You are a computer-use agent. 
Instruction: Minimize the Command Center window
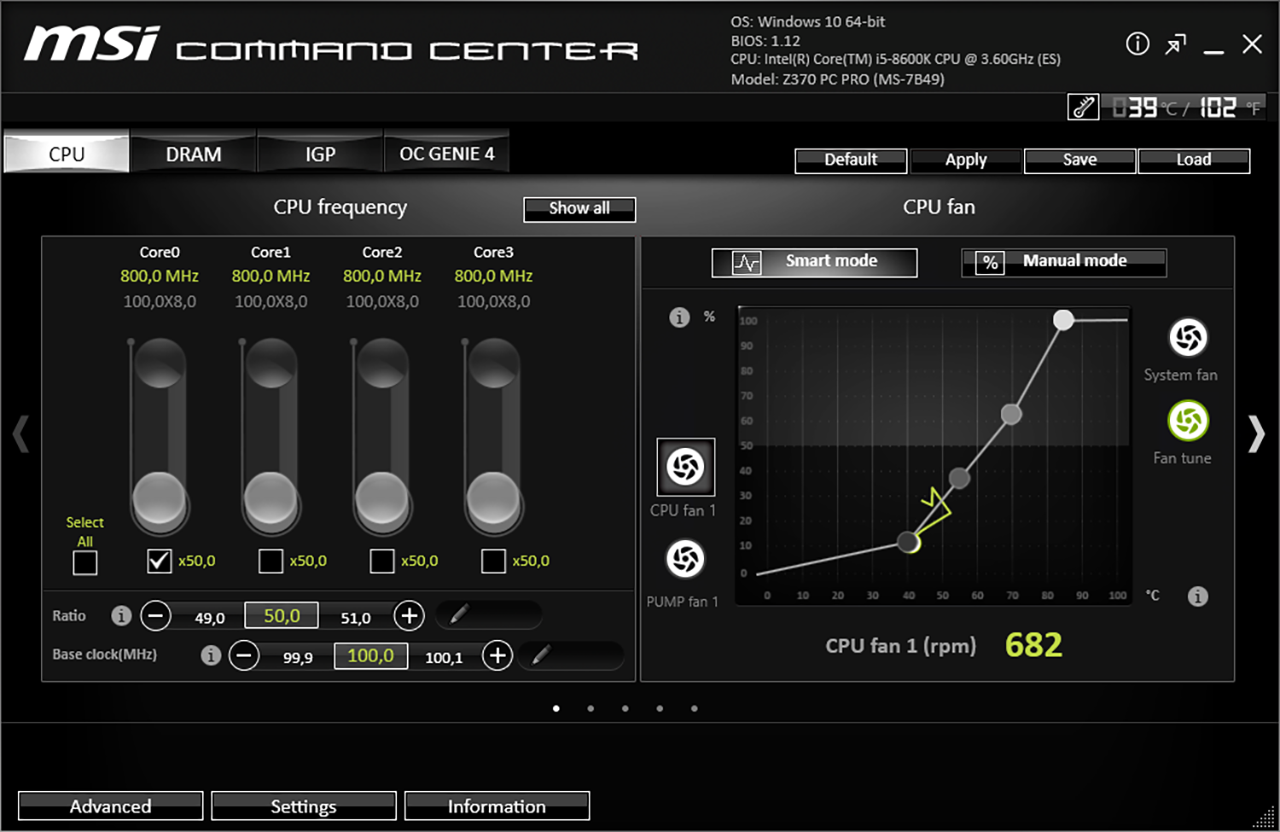pos(1214,49)
